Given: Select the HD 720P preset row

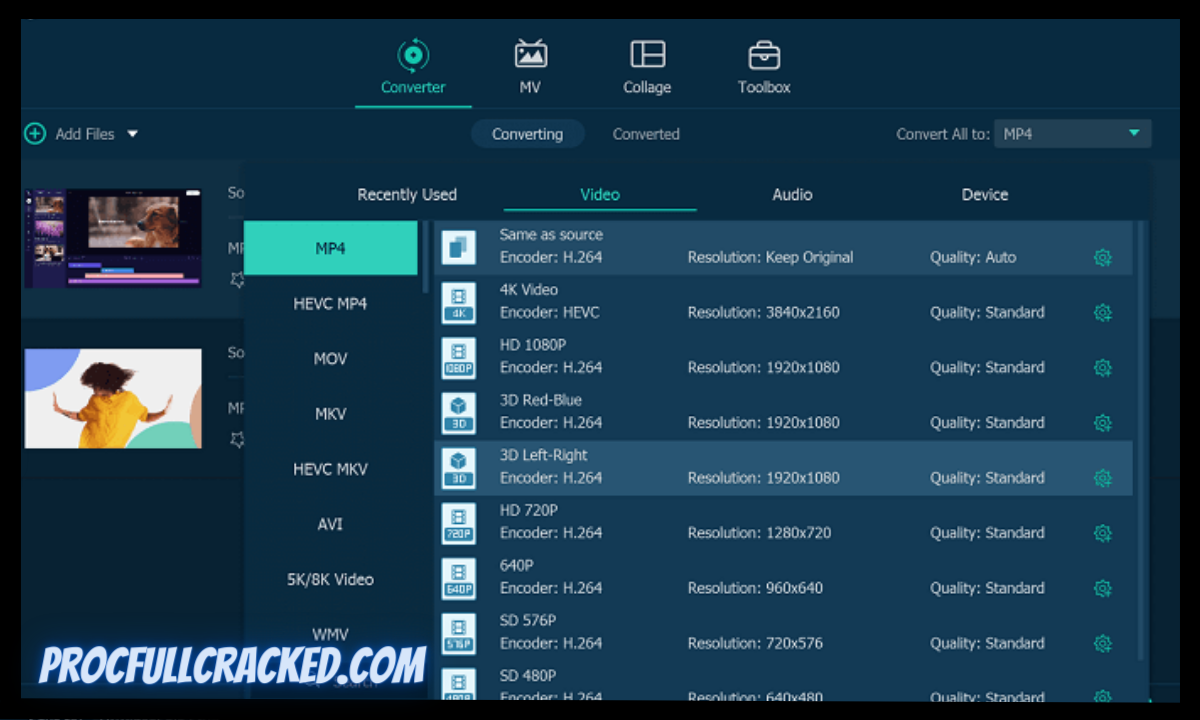Looking at the screenshot, I should pos(700,522).
